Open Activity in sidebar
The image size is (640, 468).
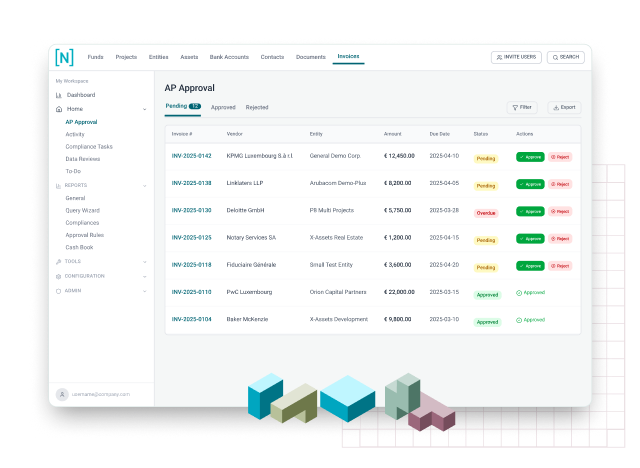(75, 134)
